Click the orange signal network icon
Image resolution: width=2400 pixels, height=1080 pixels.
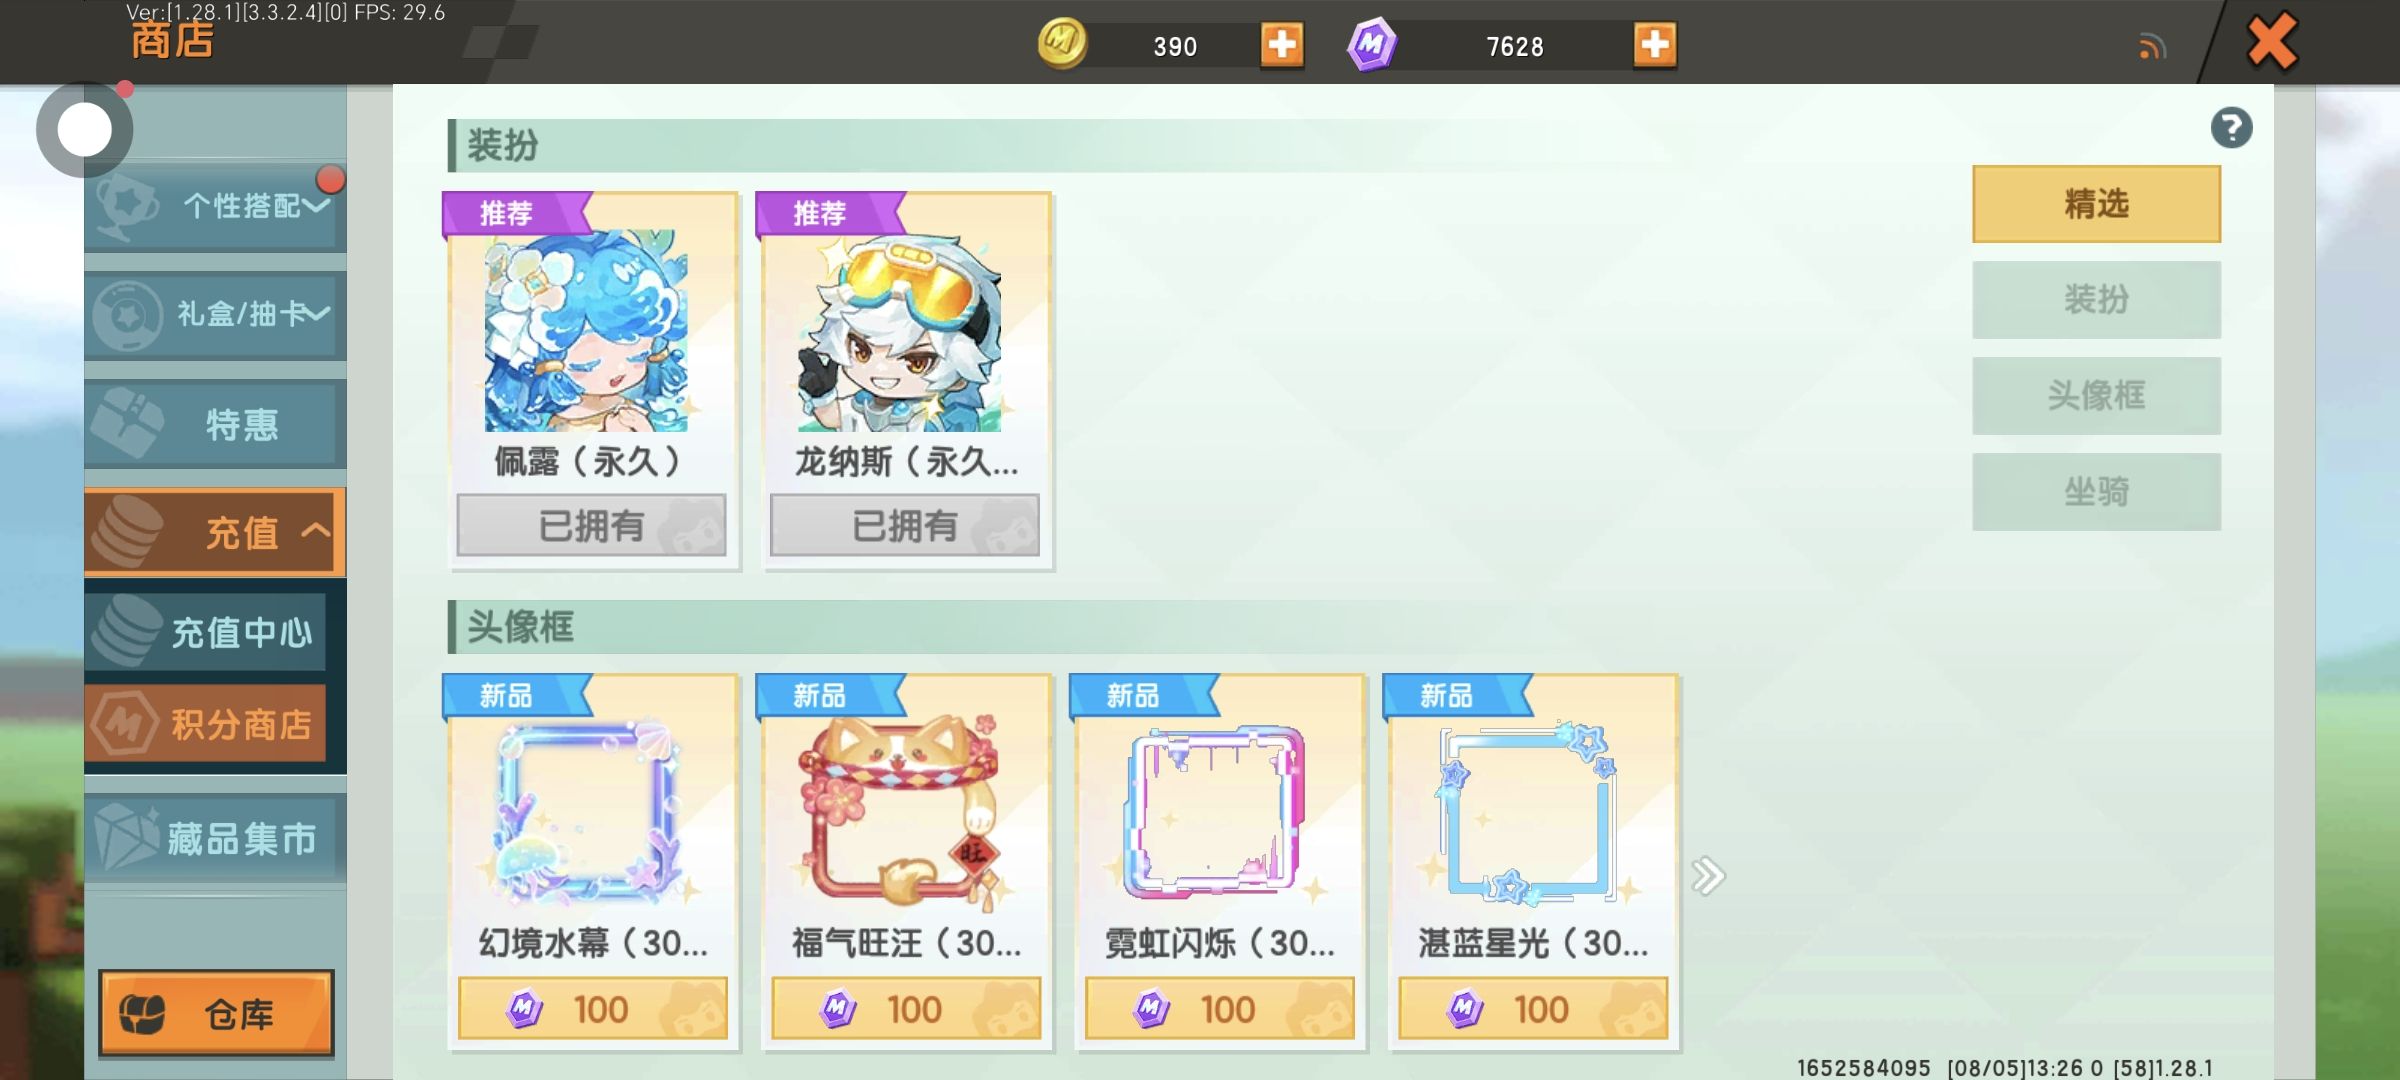point(2152,47)
